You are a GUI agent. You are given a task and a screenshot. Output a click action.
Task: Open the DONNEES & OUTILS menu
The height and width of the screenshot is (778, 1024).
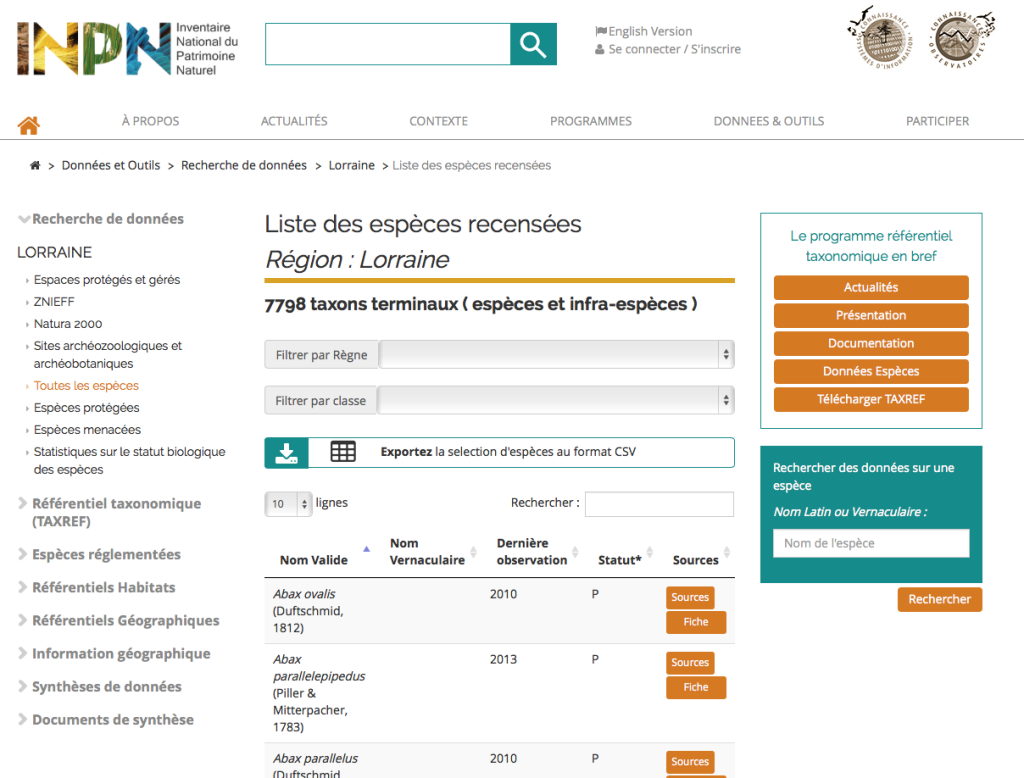coord(769,121)
